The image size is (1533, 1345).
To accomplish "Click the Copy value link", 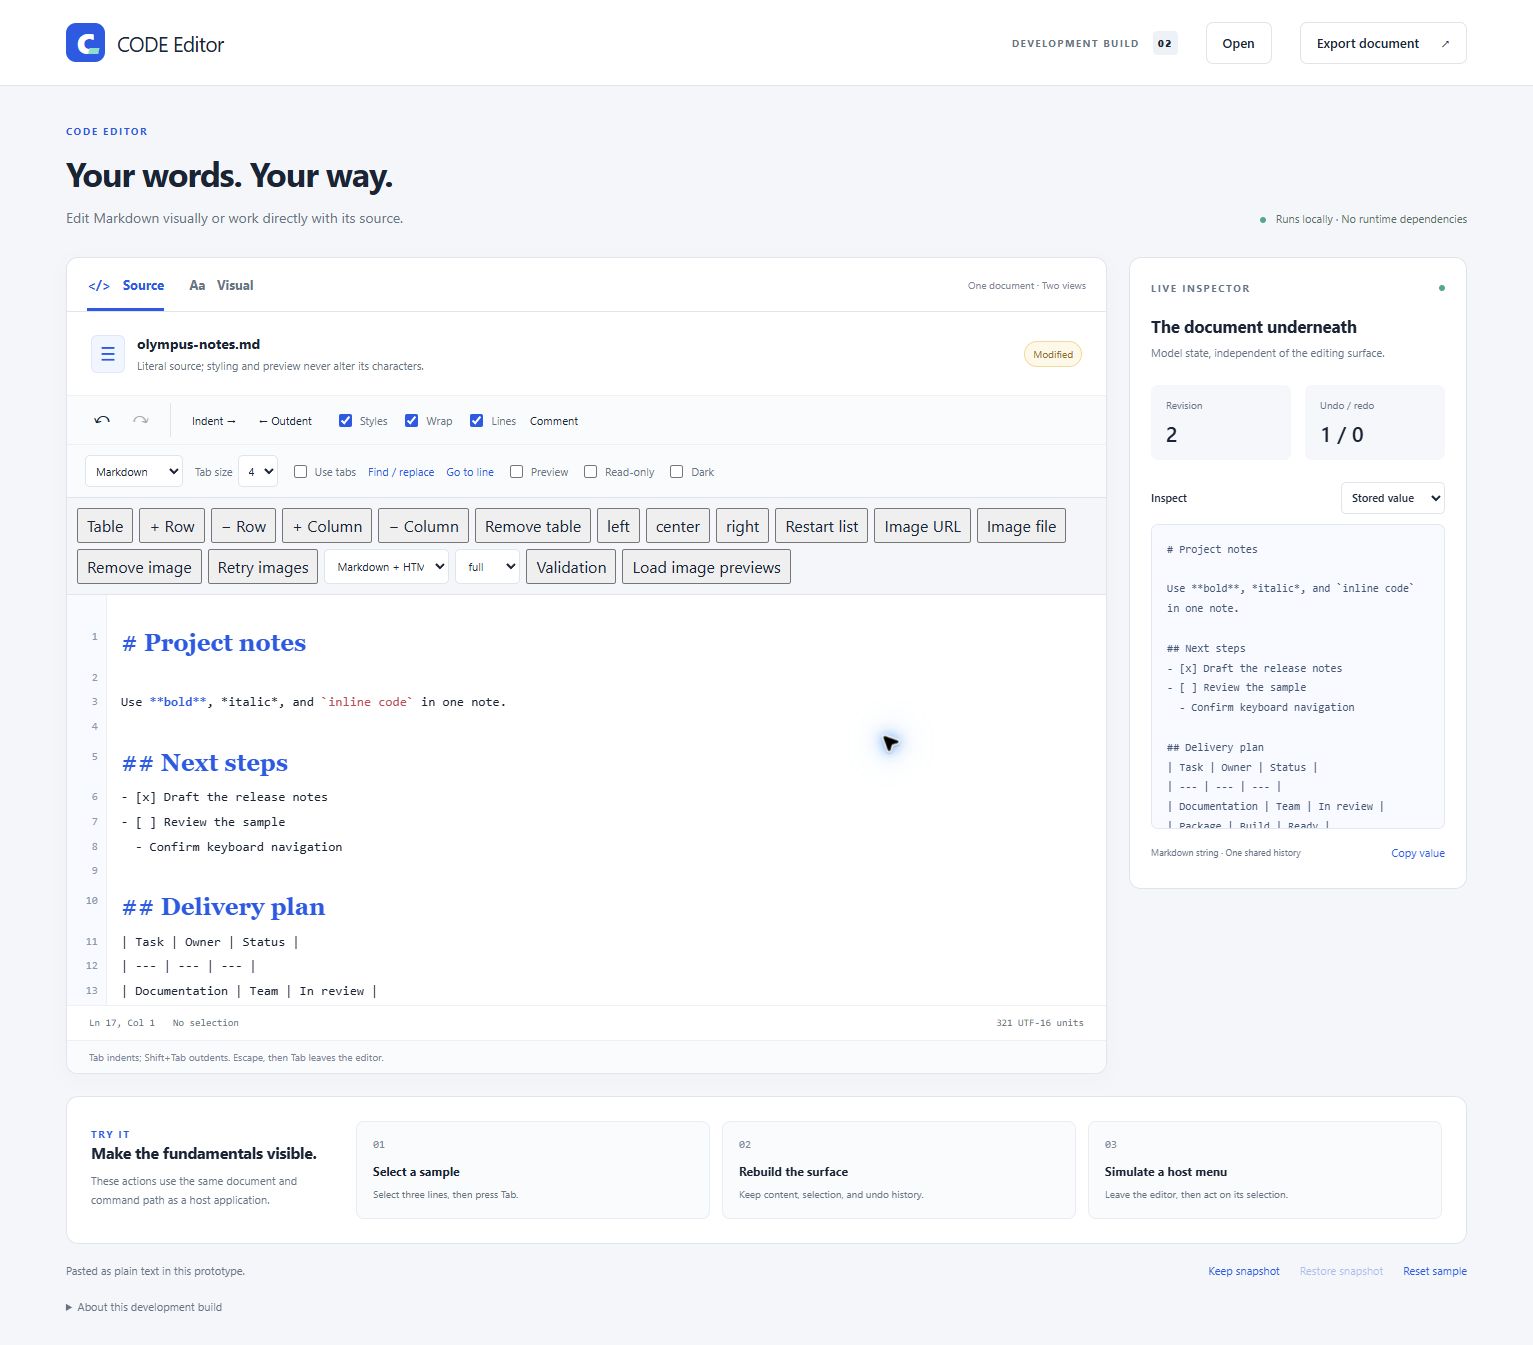I will pos(1418,853).
